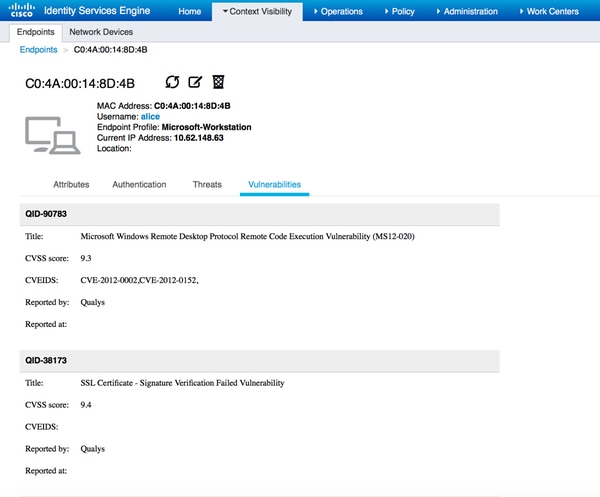Click the CVSS score 9.3
Screen dimensions: 600x497
click(86, 258)
